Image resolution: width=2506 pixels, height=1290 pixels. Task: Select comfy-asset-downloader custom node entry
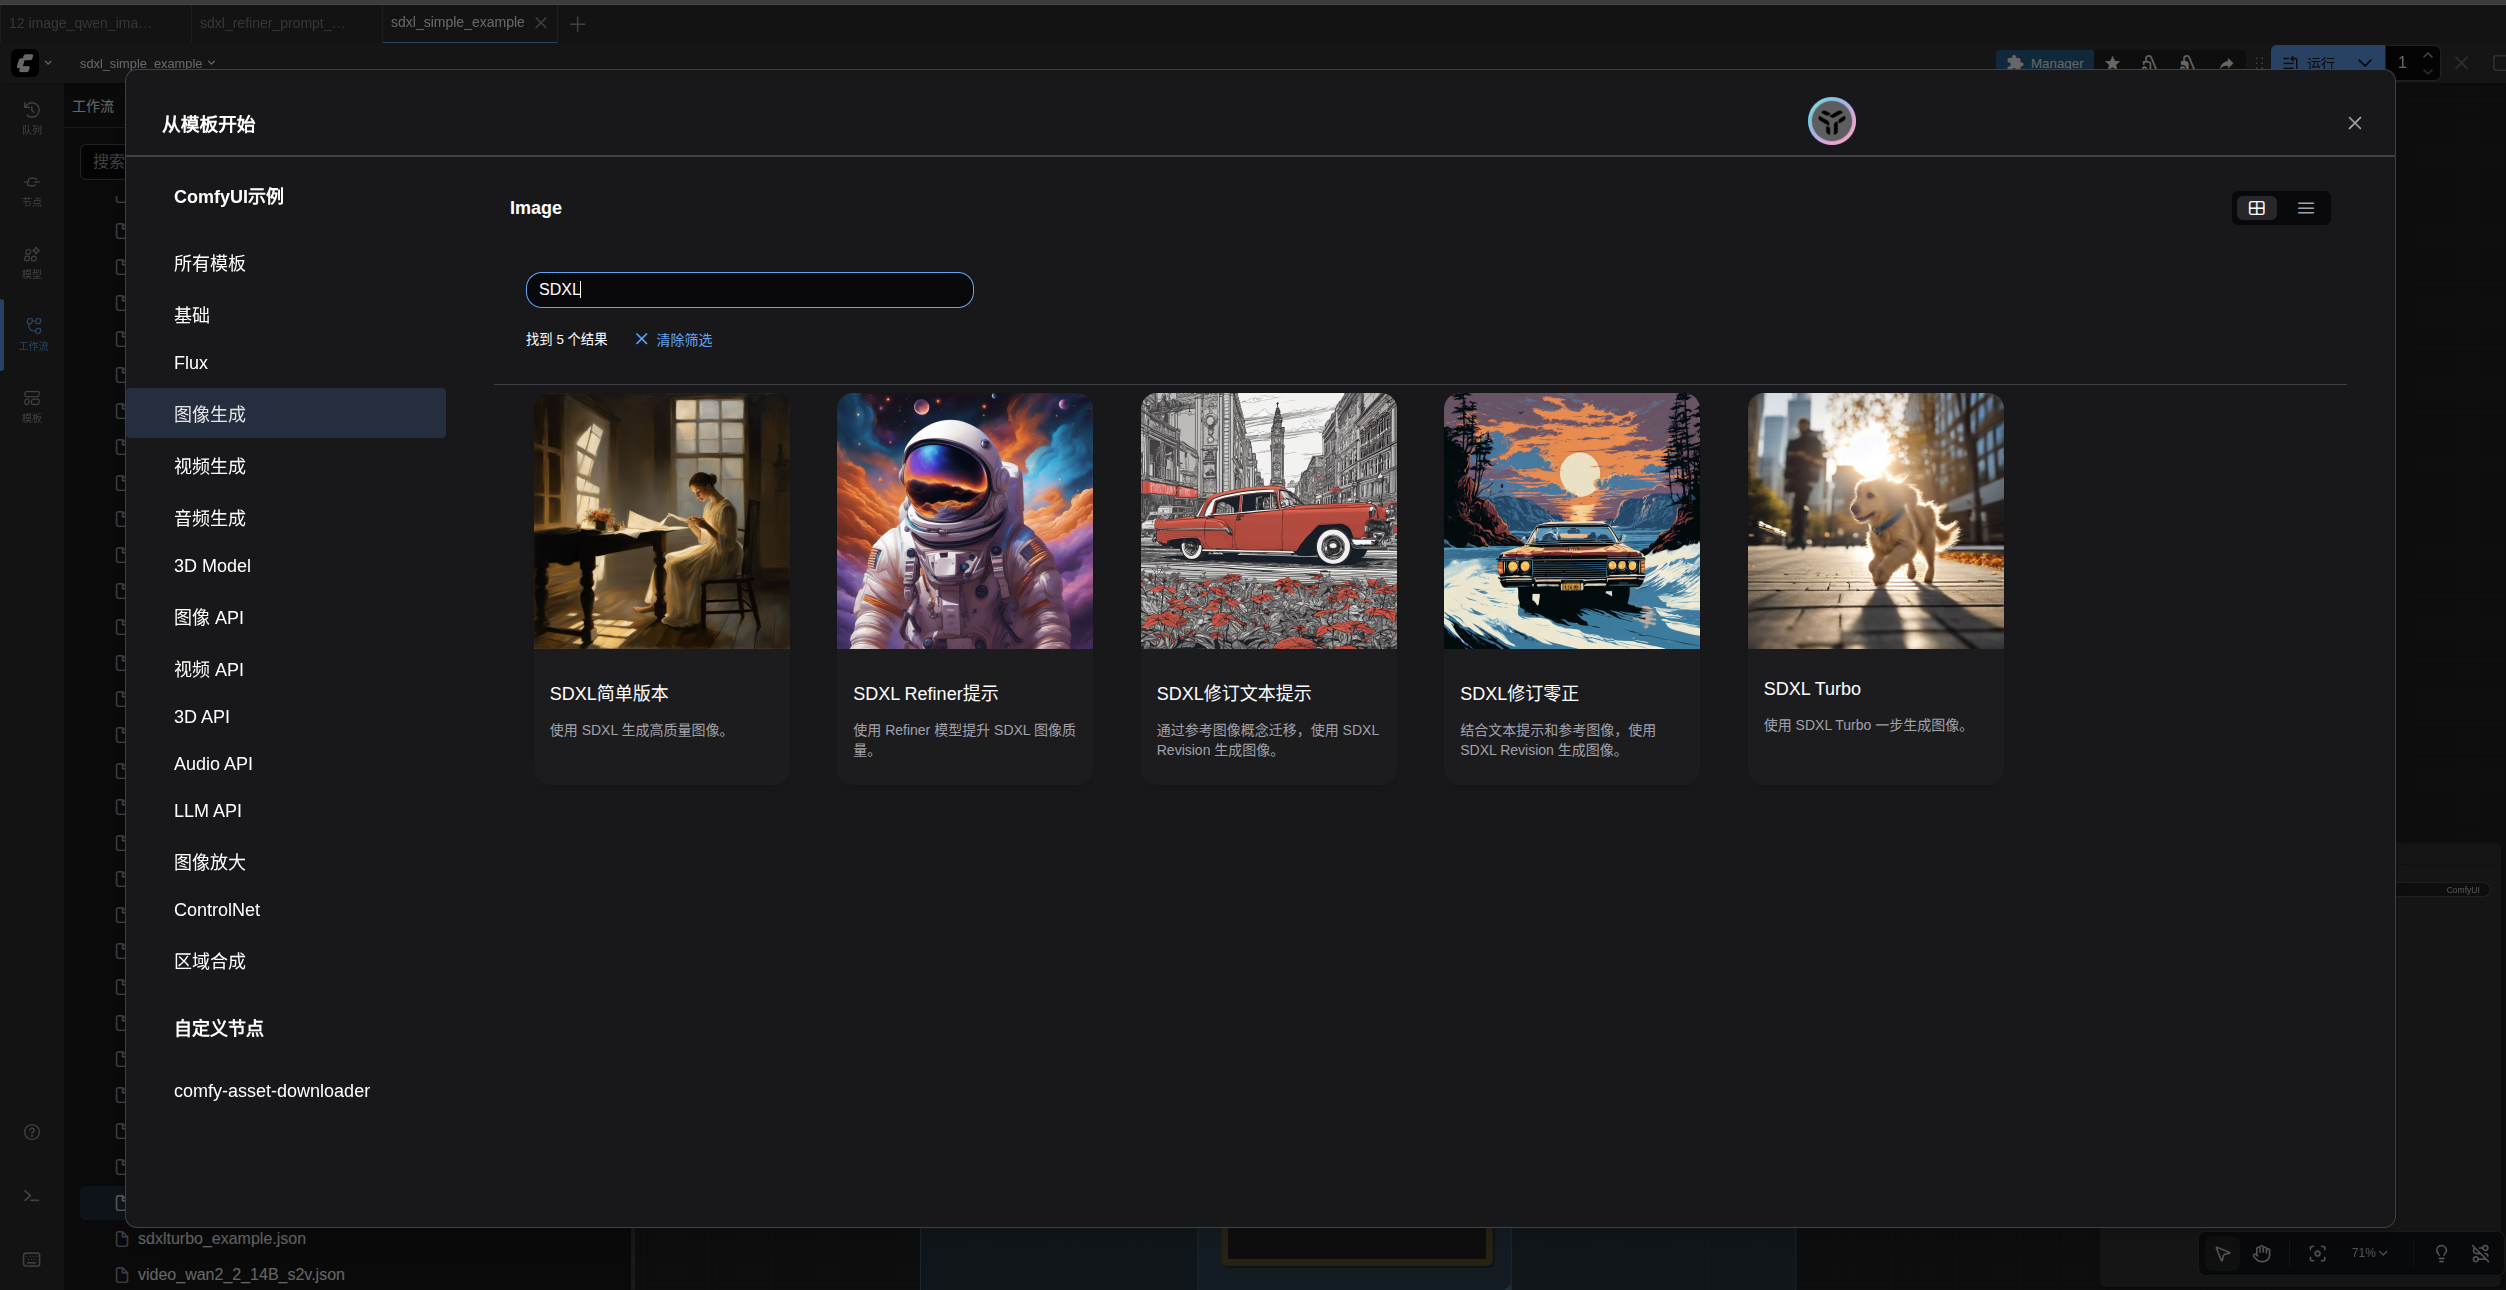[x=286, y=1091]
